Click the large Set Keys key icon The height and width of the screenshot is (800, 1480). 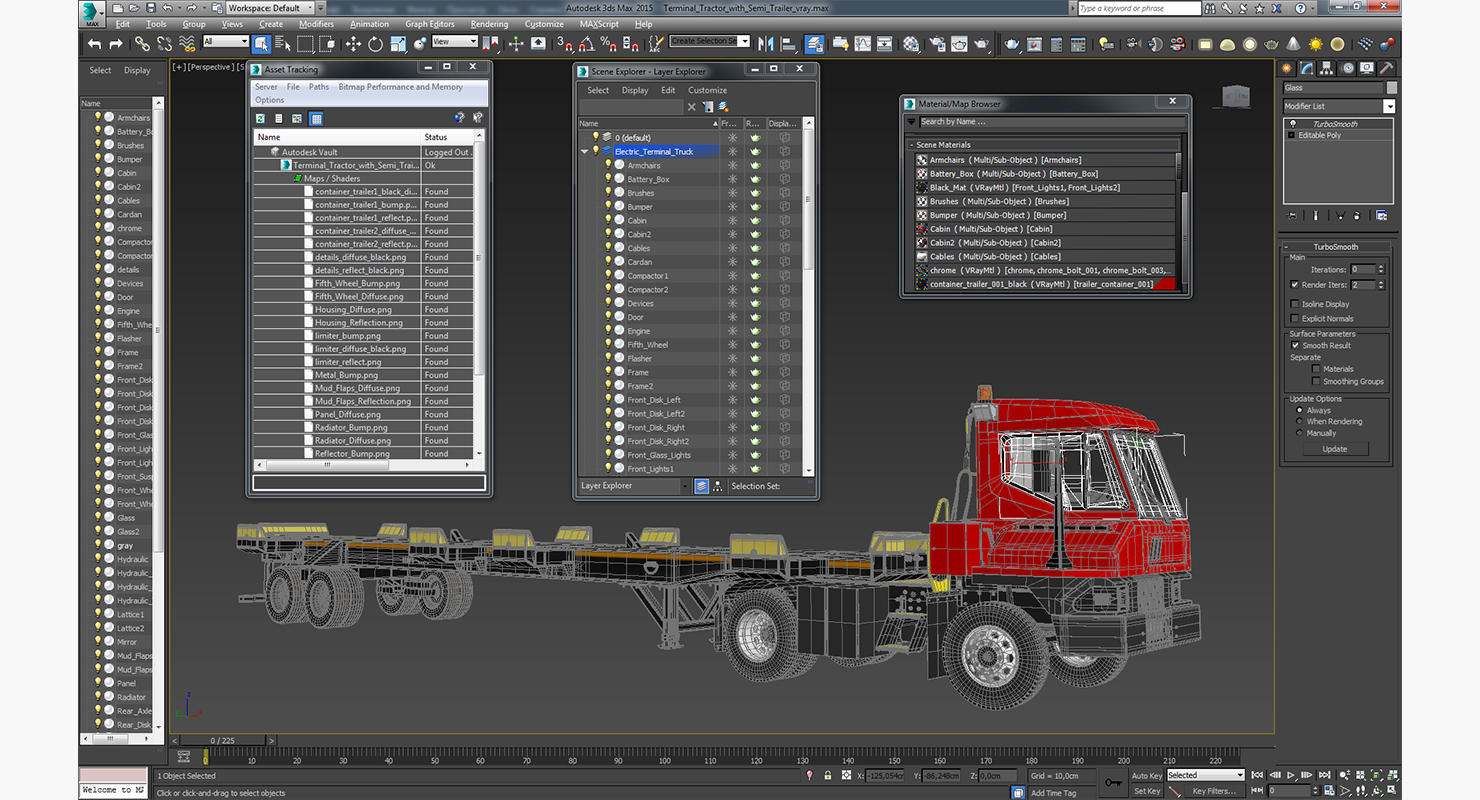coord(1113,782)
